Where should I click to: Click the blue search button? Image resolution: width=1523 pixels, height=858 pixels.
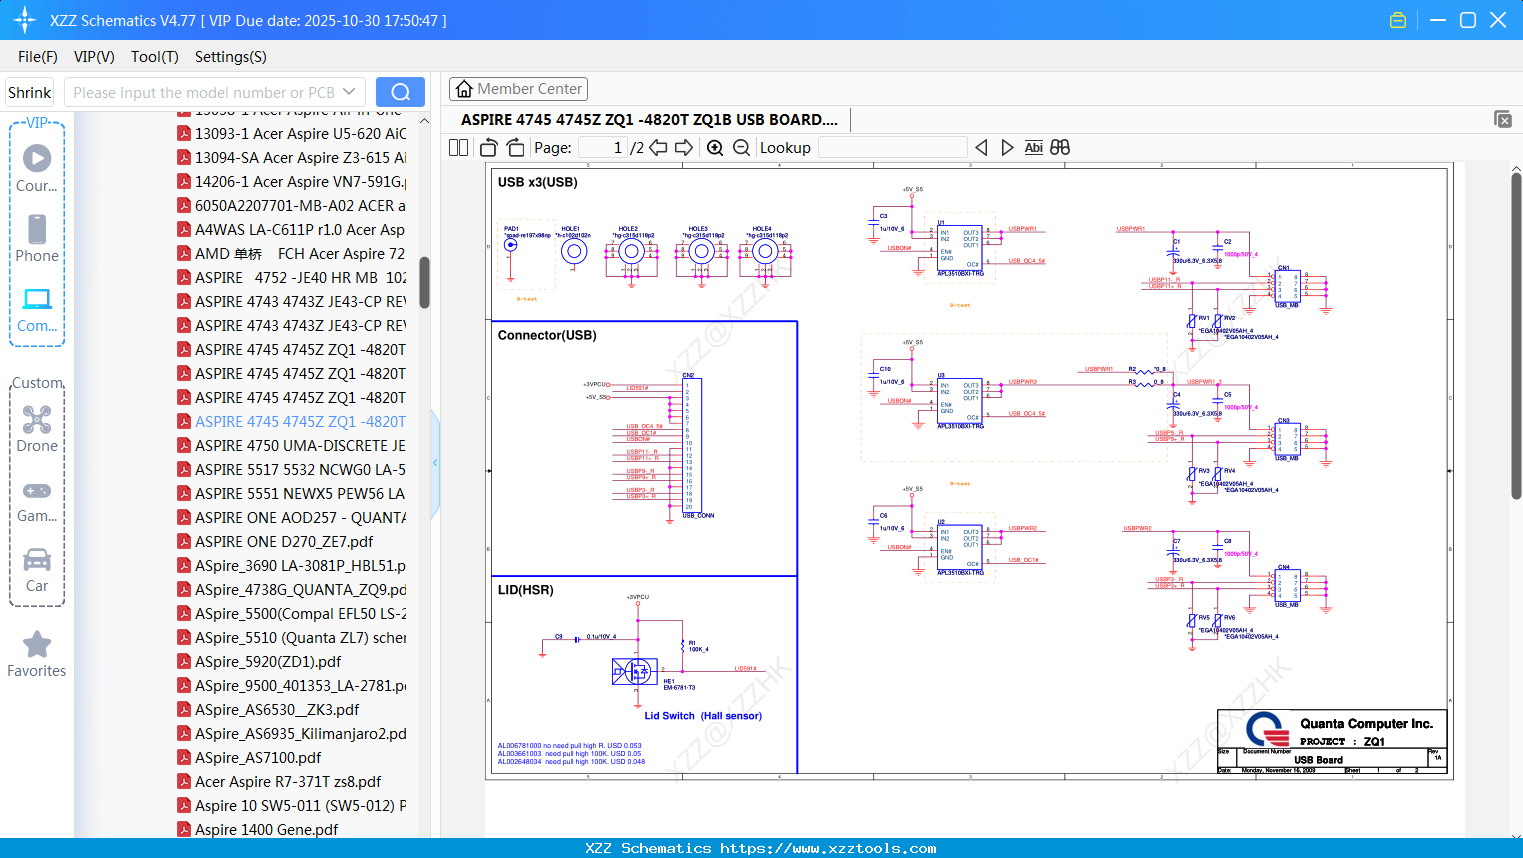tap(400, 92)
